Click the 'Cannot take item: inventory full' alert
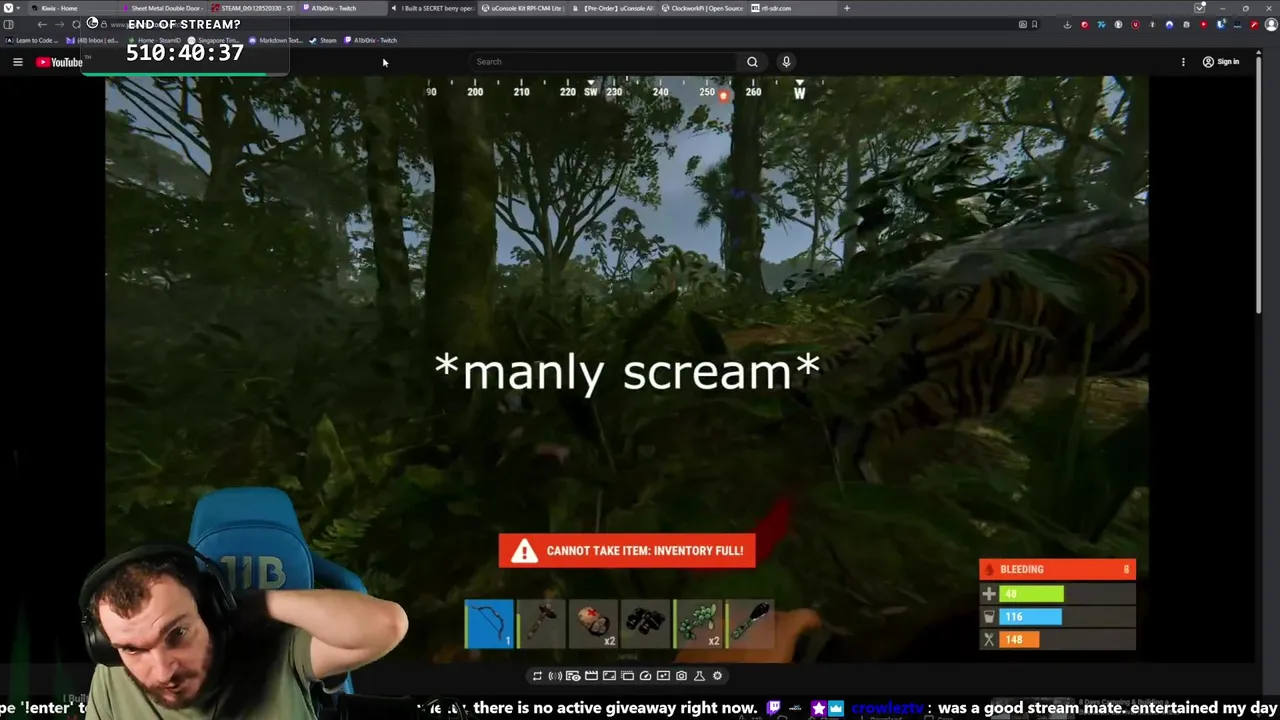Image resolution: width=1280 pixels, height=720 pixels. point(627,551)
